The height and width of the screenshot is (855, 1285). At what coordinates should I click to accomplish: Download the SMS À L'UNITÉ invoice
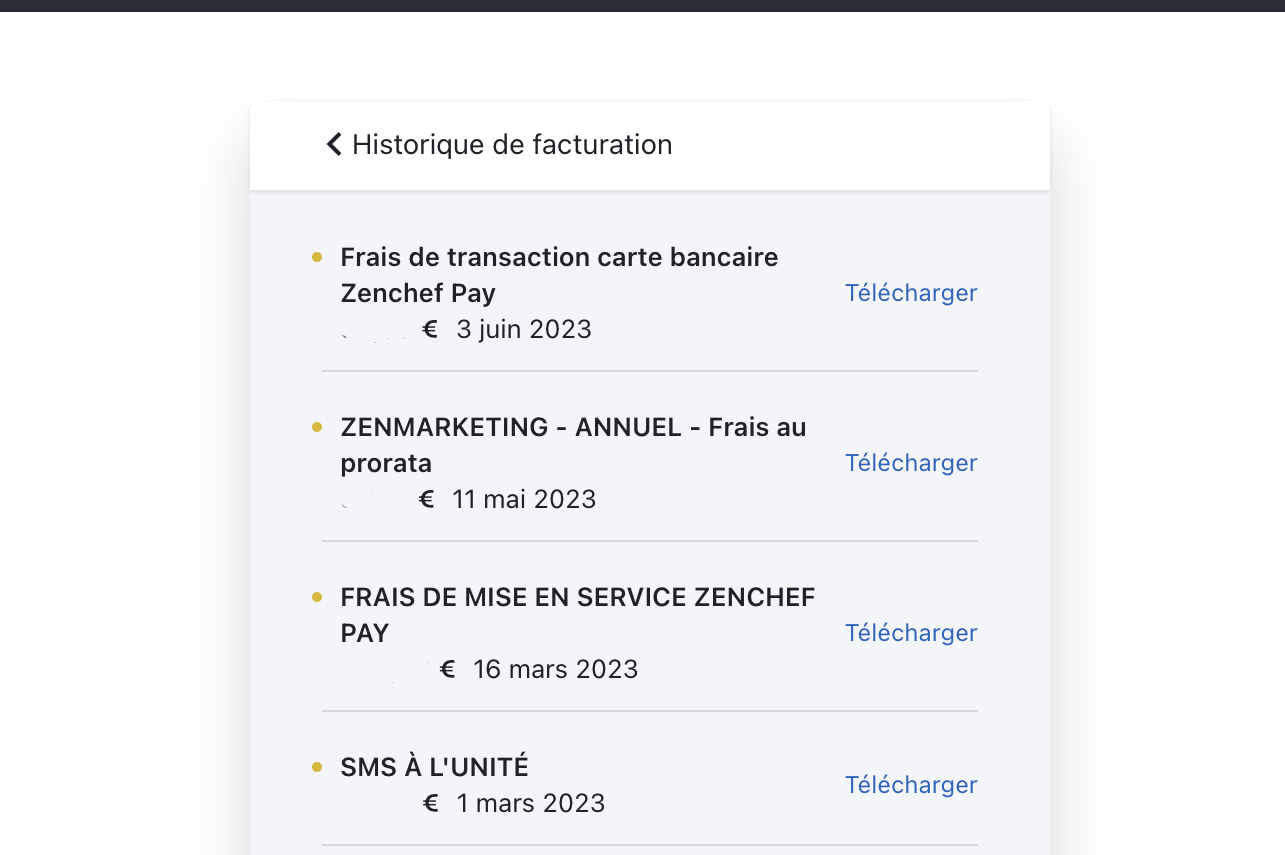click(911, 785)
